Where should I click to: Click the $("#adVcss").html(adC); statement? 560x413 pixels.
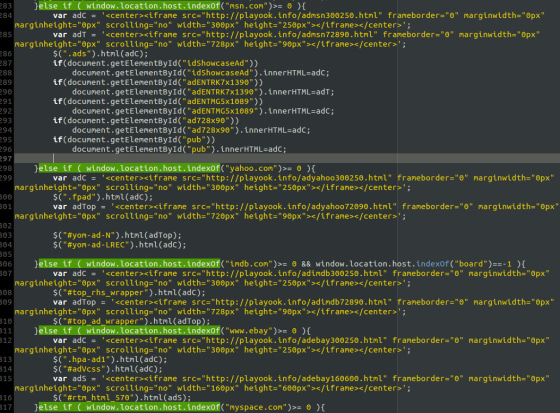click(108, 369)
